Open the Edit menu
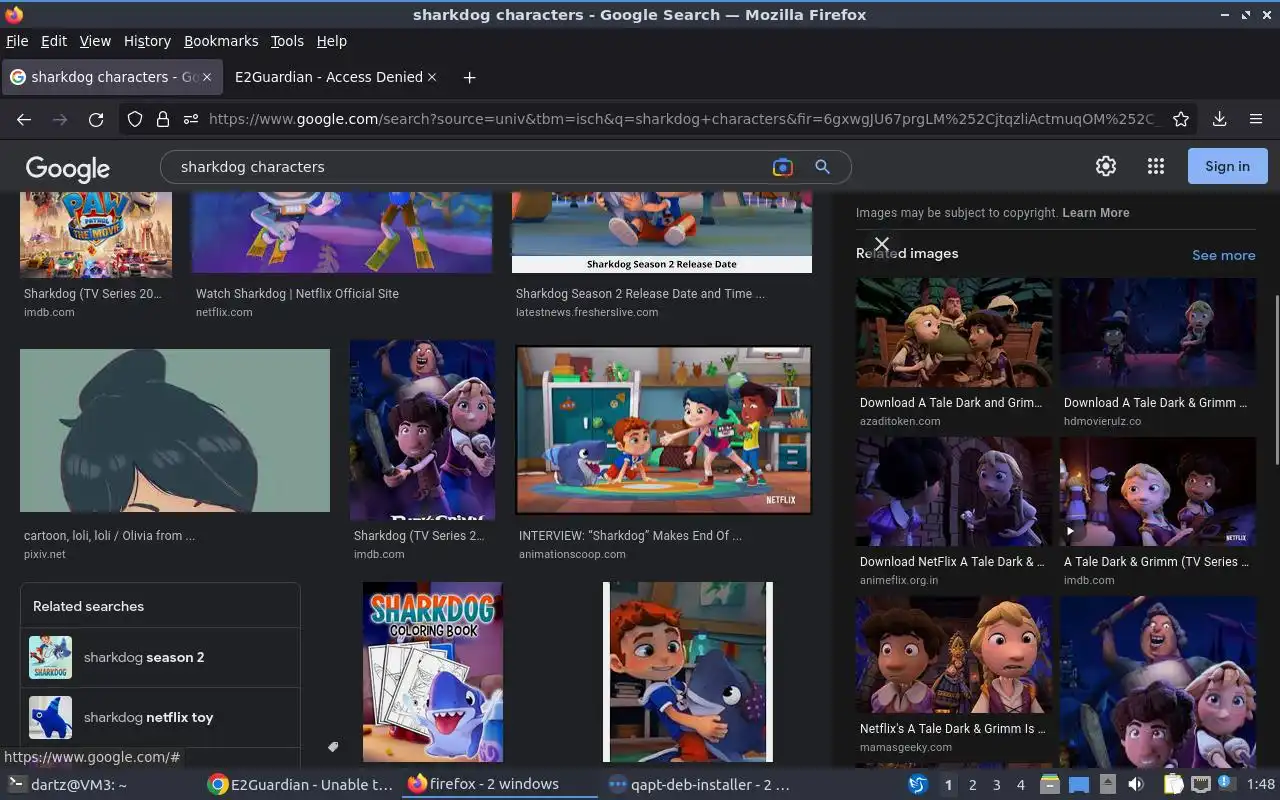 [54, 41]
